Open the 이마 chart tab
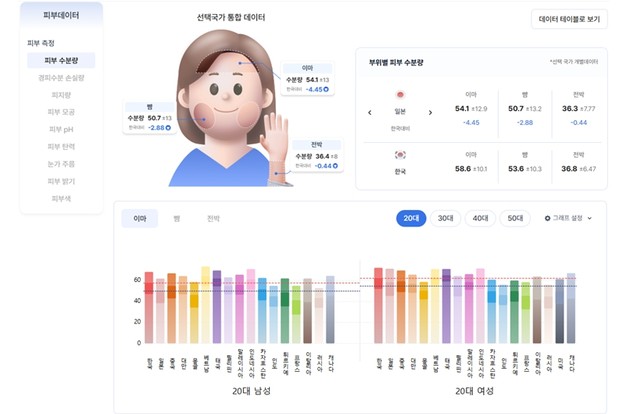This screenshot has height=414, width=630. (x=139, y=218)
